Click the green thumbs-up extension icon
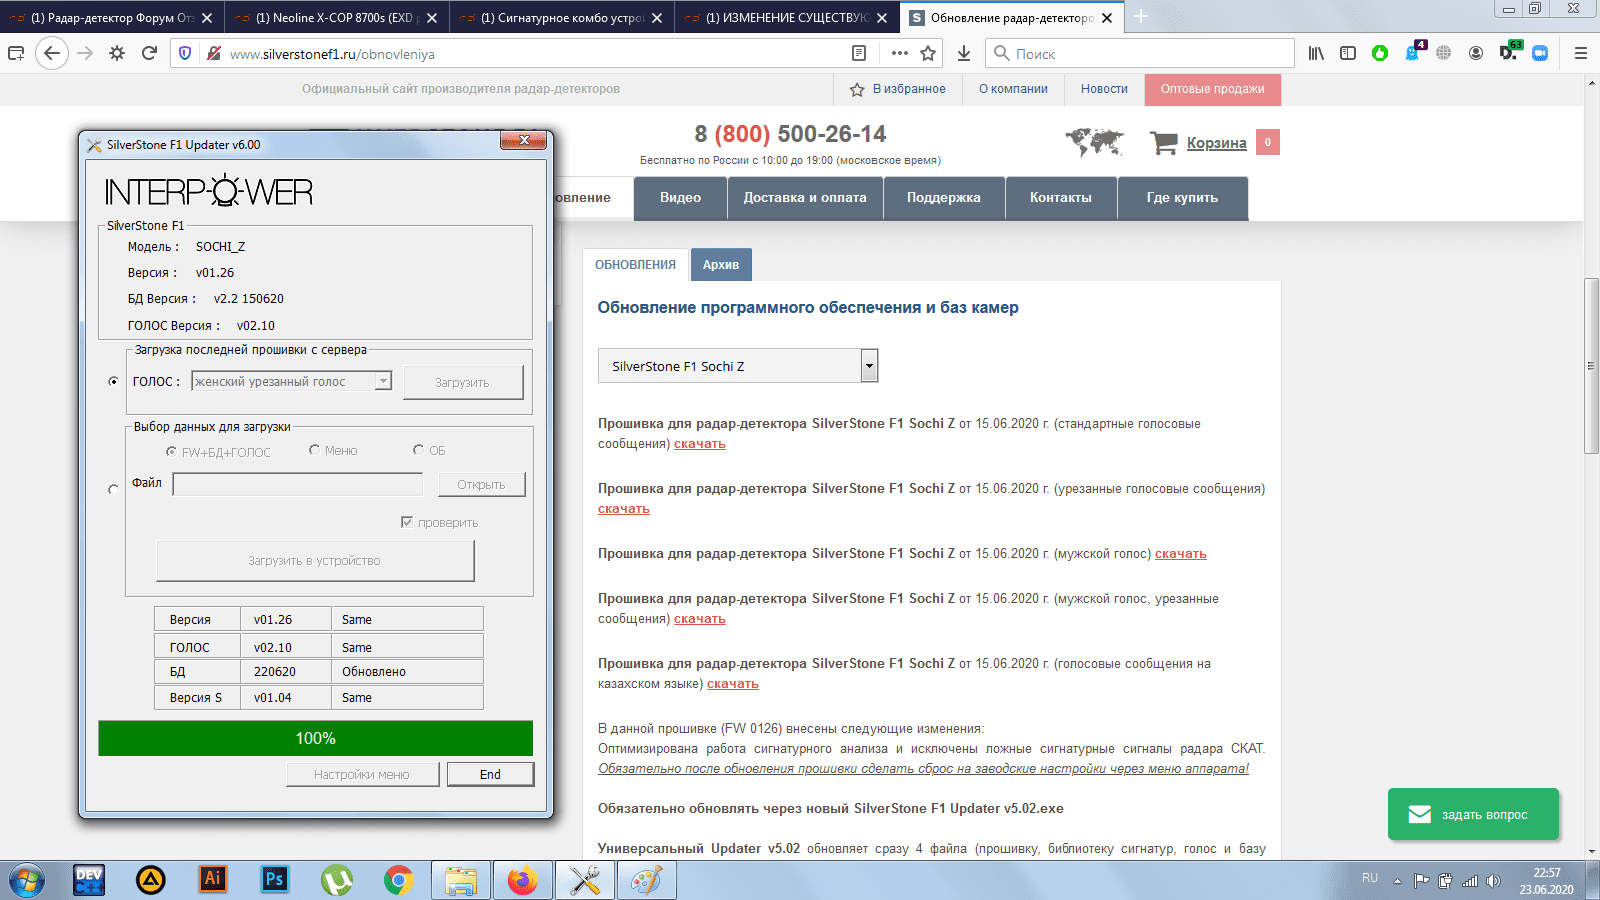Viewport: 1600px width, 900px height. 1380,53
